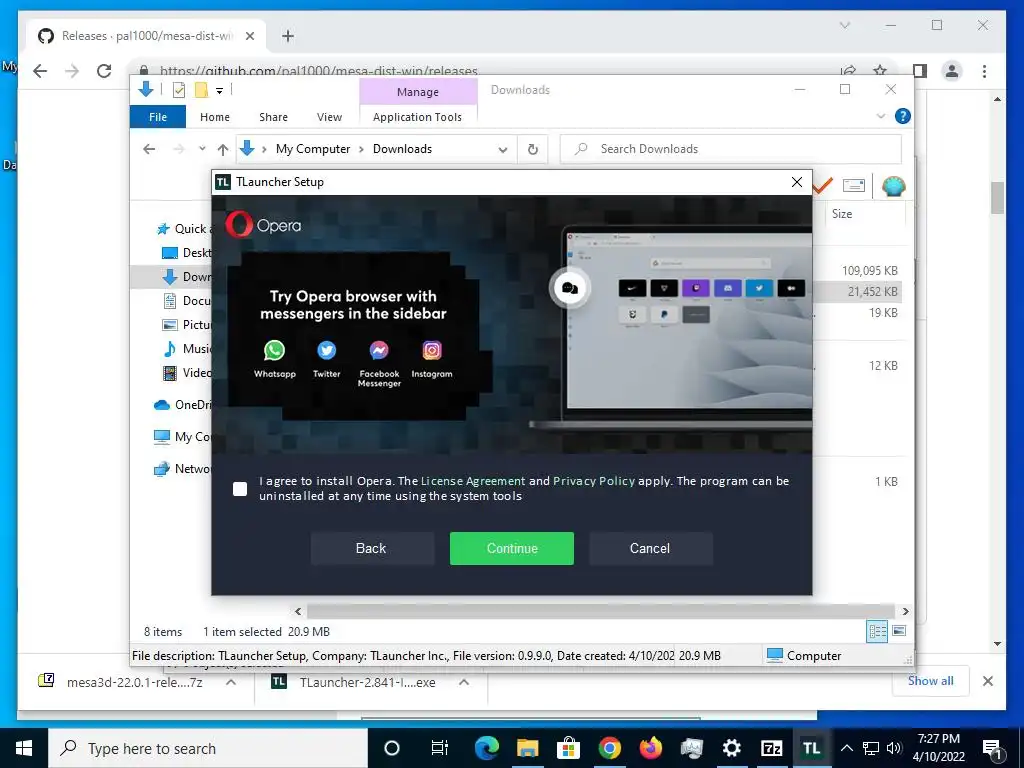Open Explorer help question mark icon

point(903,116)
